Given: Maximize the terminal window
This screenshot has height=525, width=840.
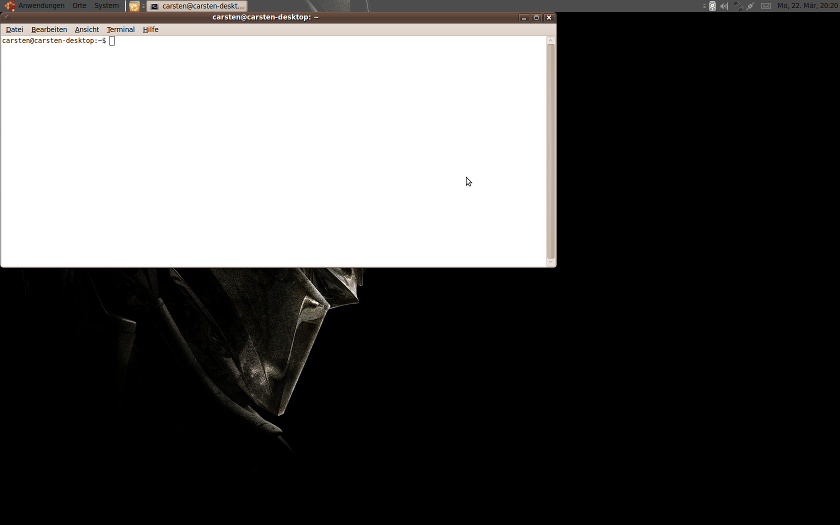Looking at the screenshot, I should point(536,18).
